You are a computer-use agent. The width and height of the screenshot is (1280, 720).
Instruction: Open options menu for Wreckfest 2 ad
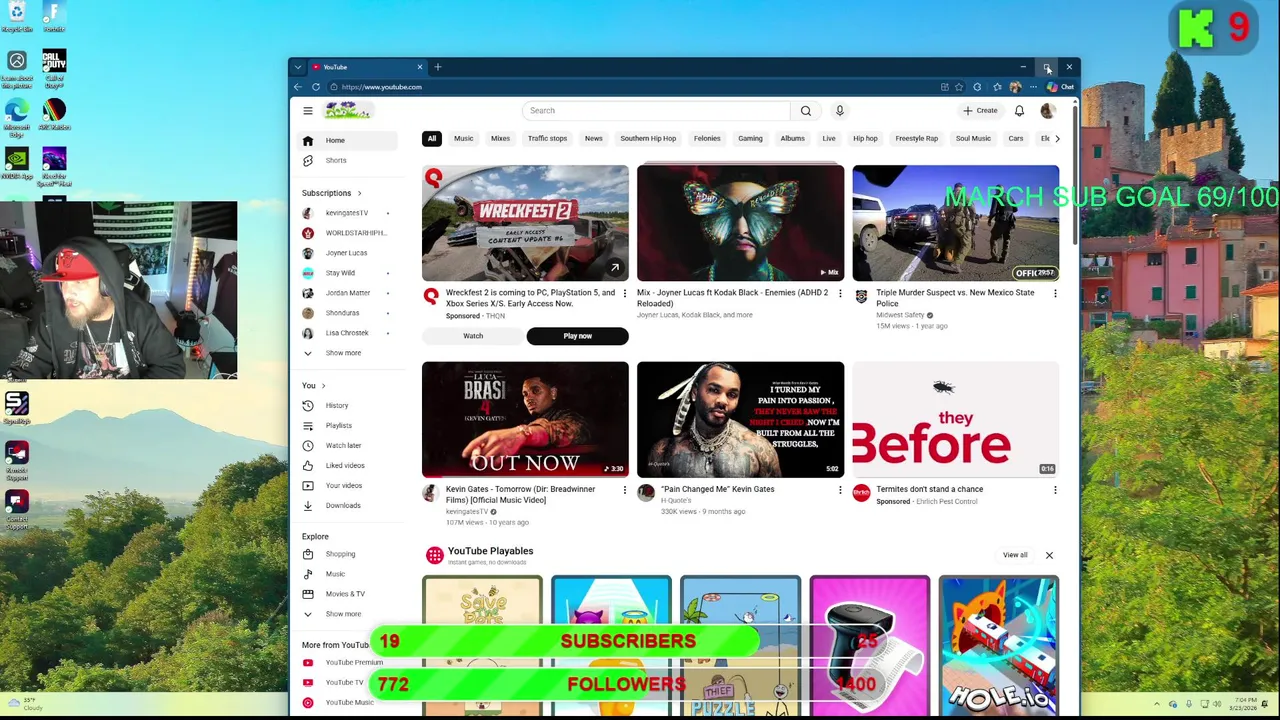coord(625,294)
